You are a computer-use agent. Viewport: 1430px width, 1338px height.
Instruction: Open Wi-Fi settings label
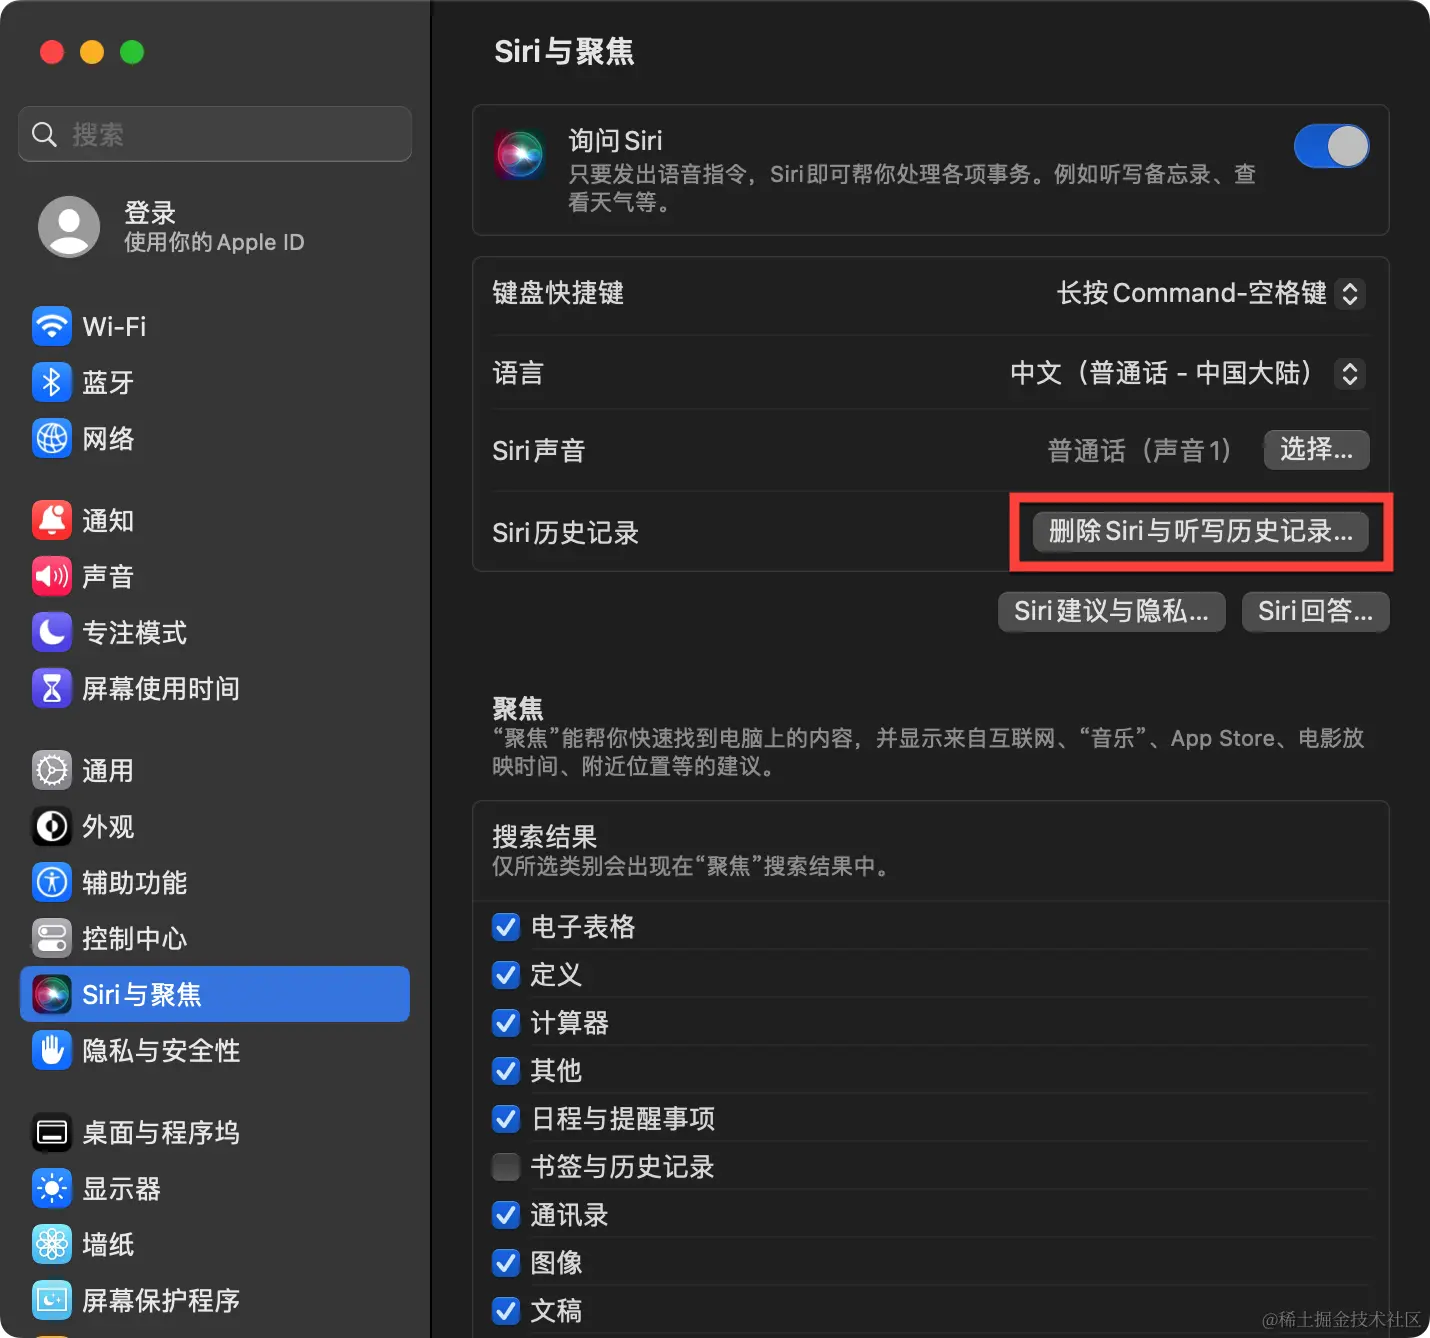point(115,326)
